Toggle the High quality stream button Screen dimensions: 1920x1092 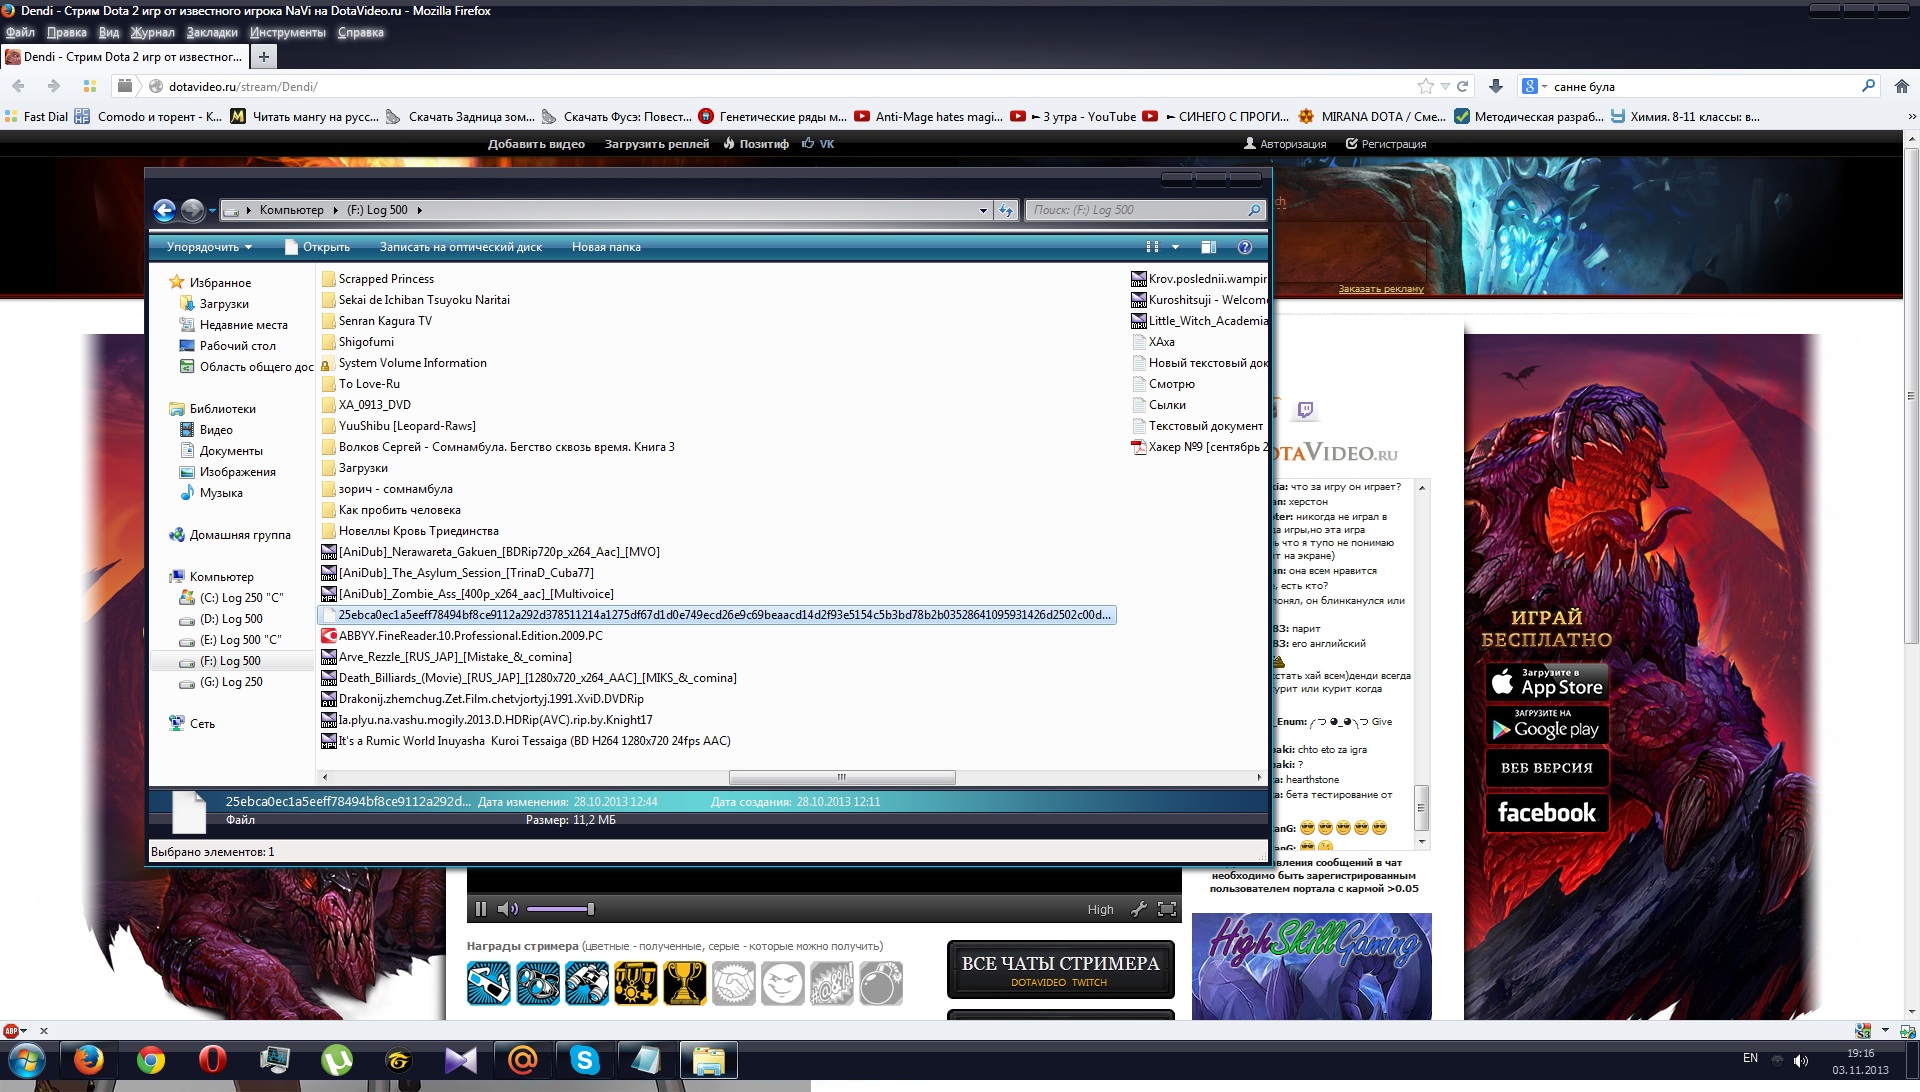1100,907
